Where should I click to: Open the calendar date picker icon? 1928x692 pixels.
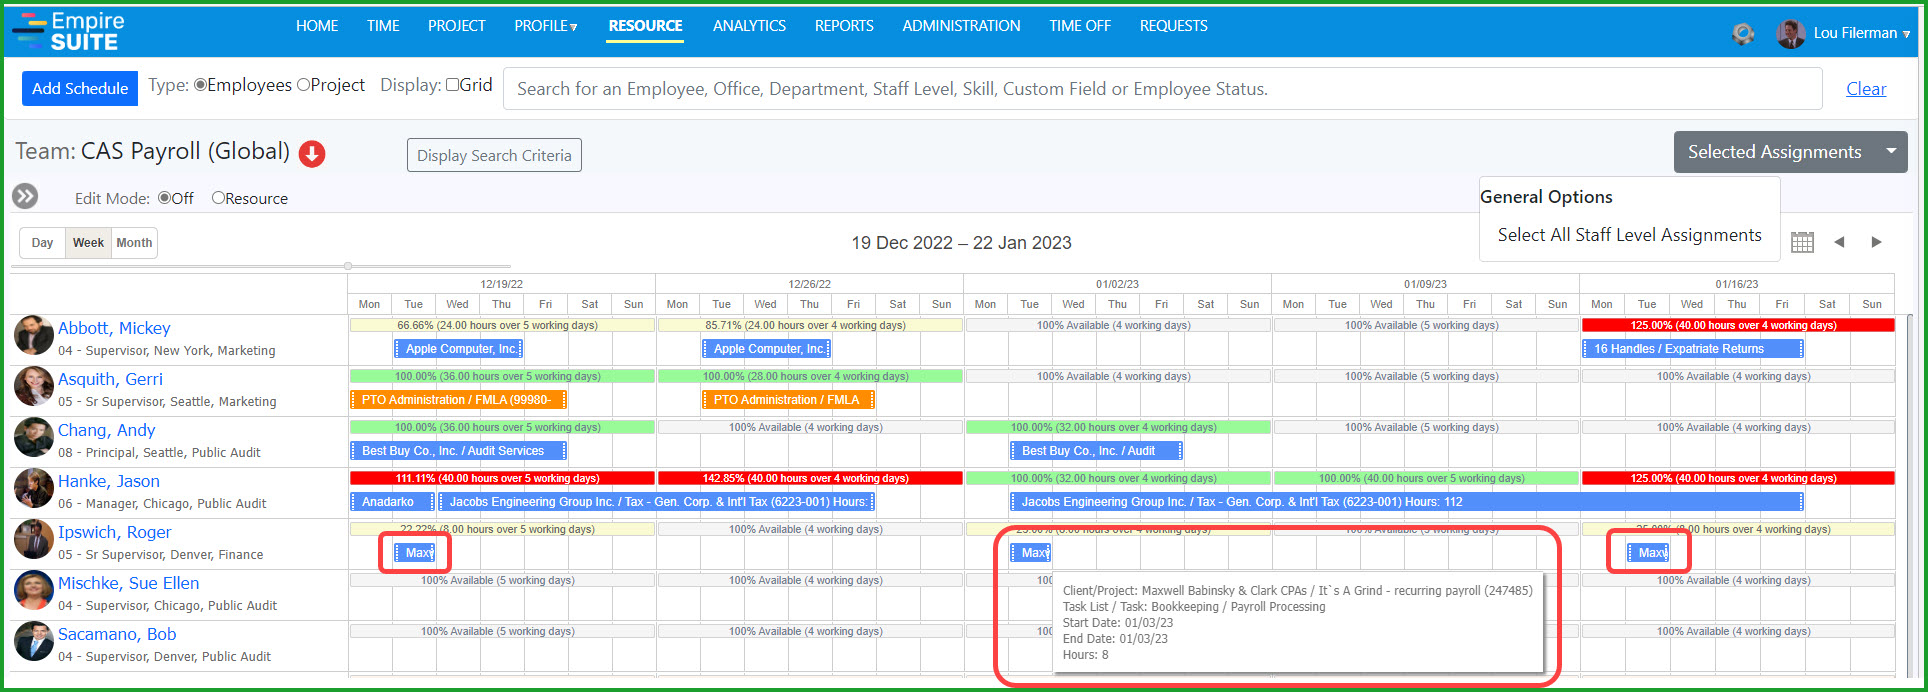(x=1802, y=242)
